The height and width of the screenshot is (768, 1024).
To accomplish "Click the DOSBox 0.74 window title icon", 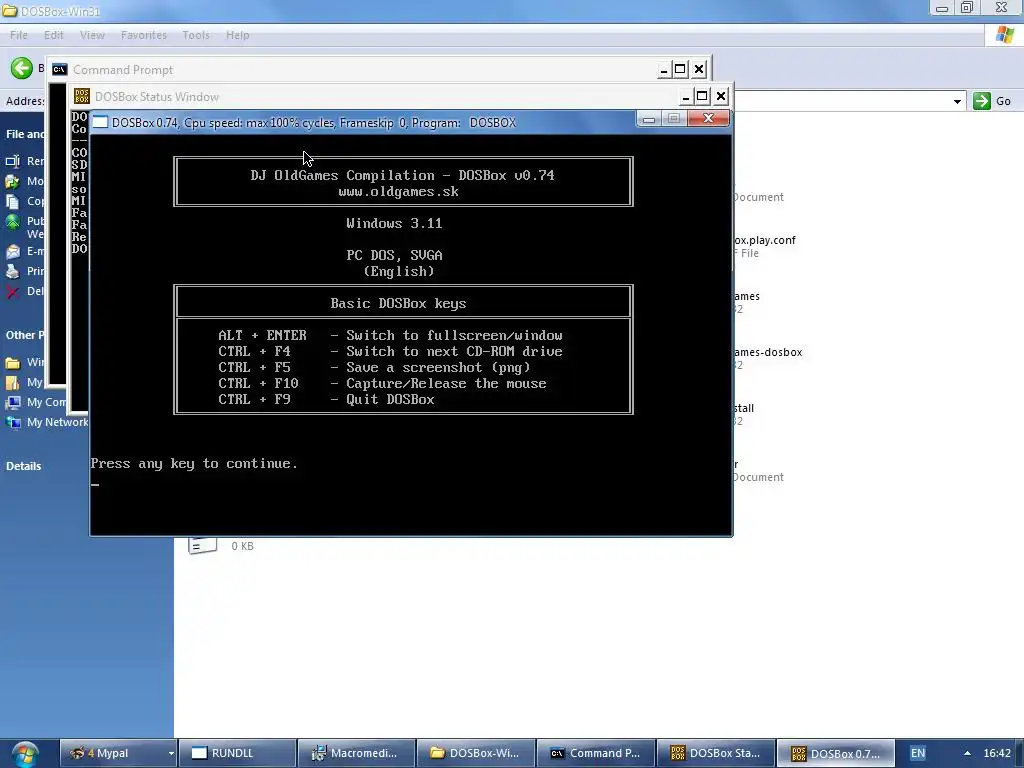I will pyautogui.click(x=100, y=122).
